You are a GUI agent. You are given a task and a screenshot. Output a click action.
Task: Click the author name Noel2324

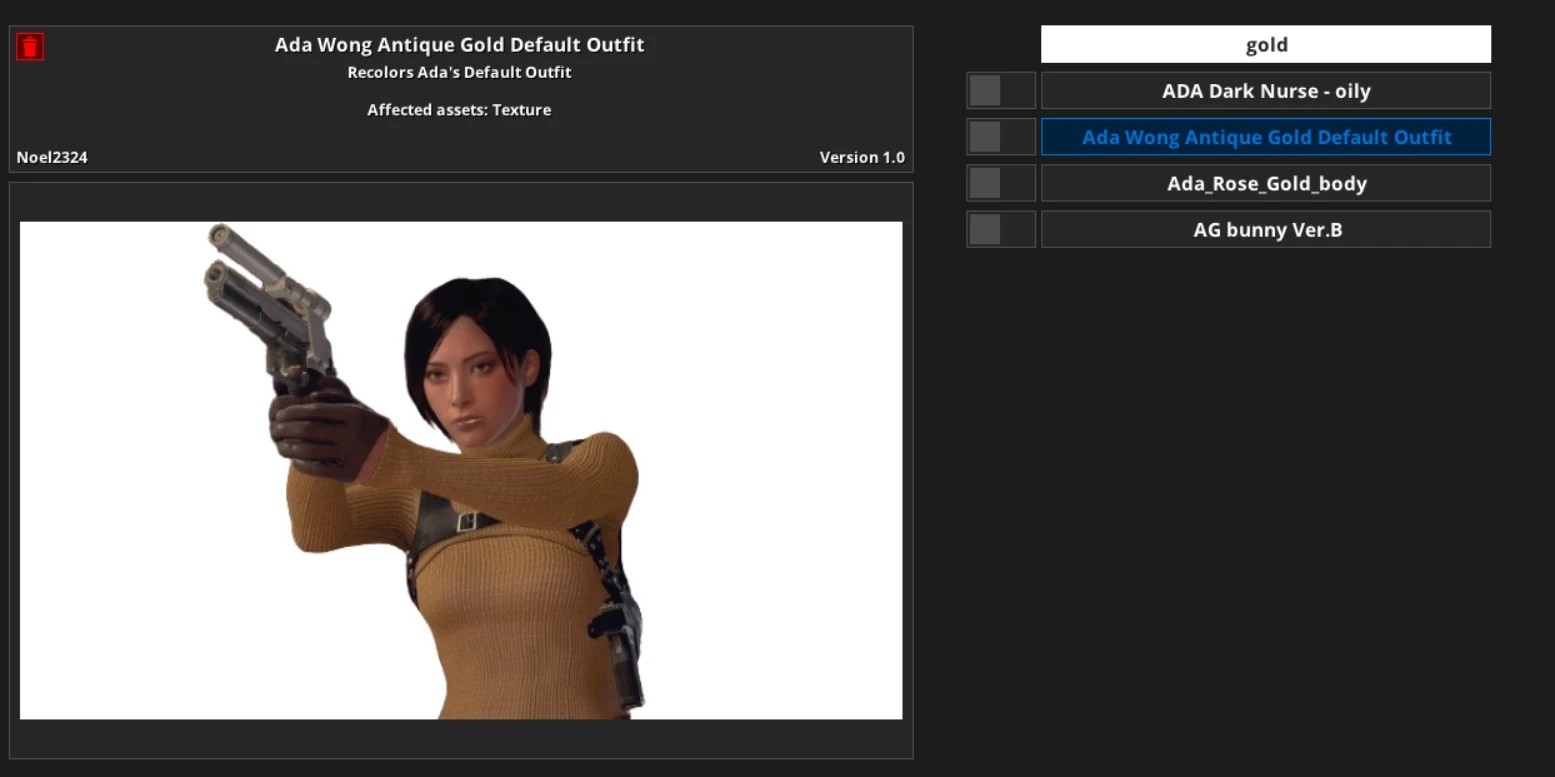click(52, 157)
